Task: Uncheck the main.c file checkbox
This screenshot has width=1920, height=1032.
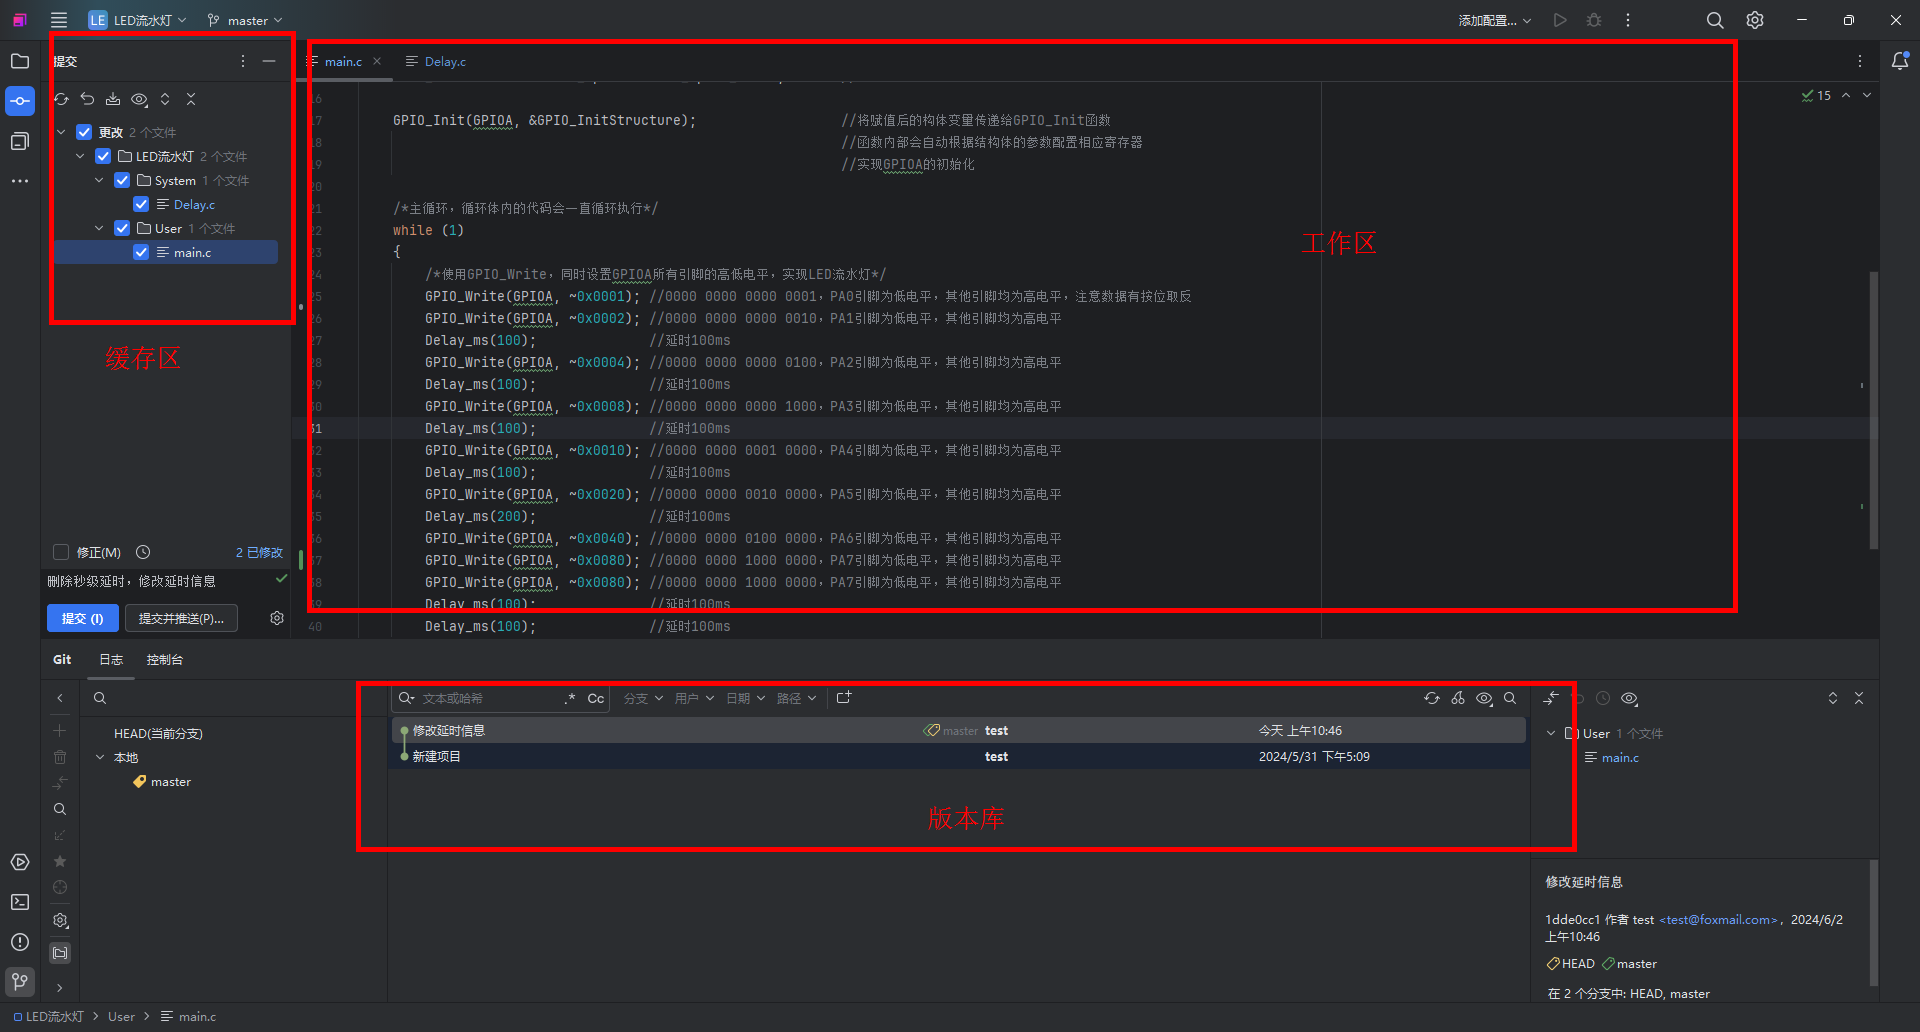Action: [x=141, y=252]
